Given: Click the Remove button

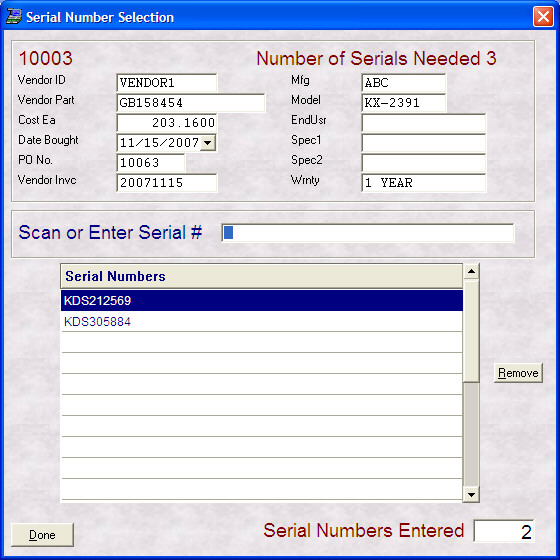Looking at the screenshot, I should [518, 373].
